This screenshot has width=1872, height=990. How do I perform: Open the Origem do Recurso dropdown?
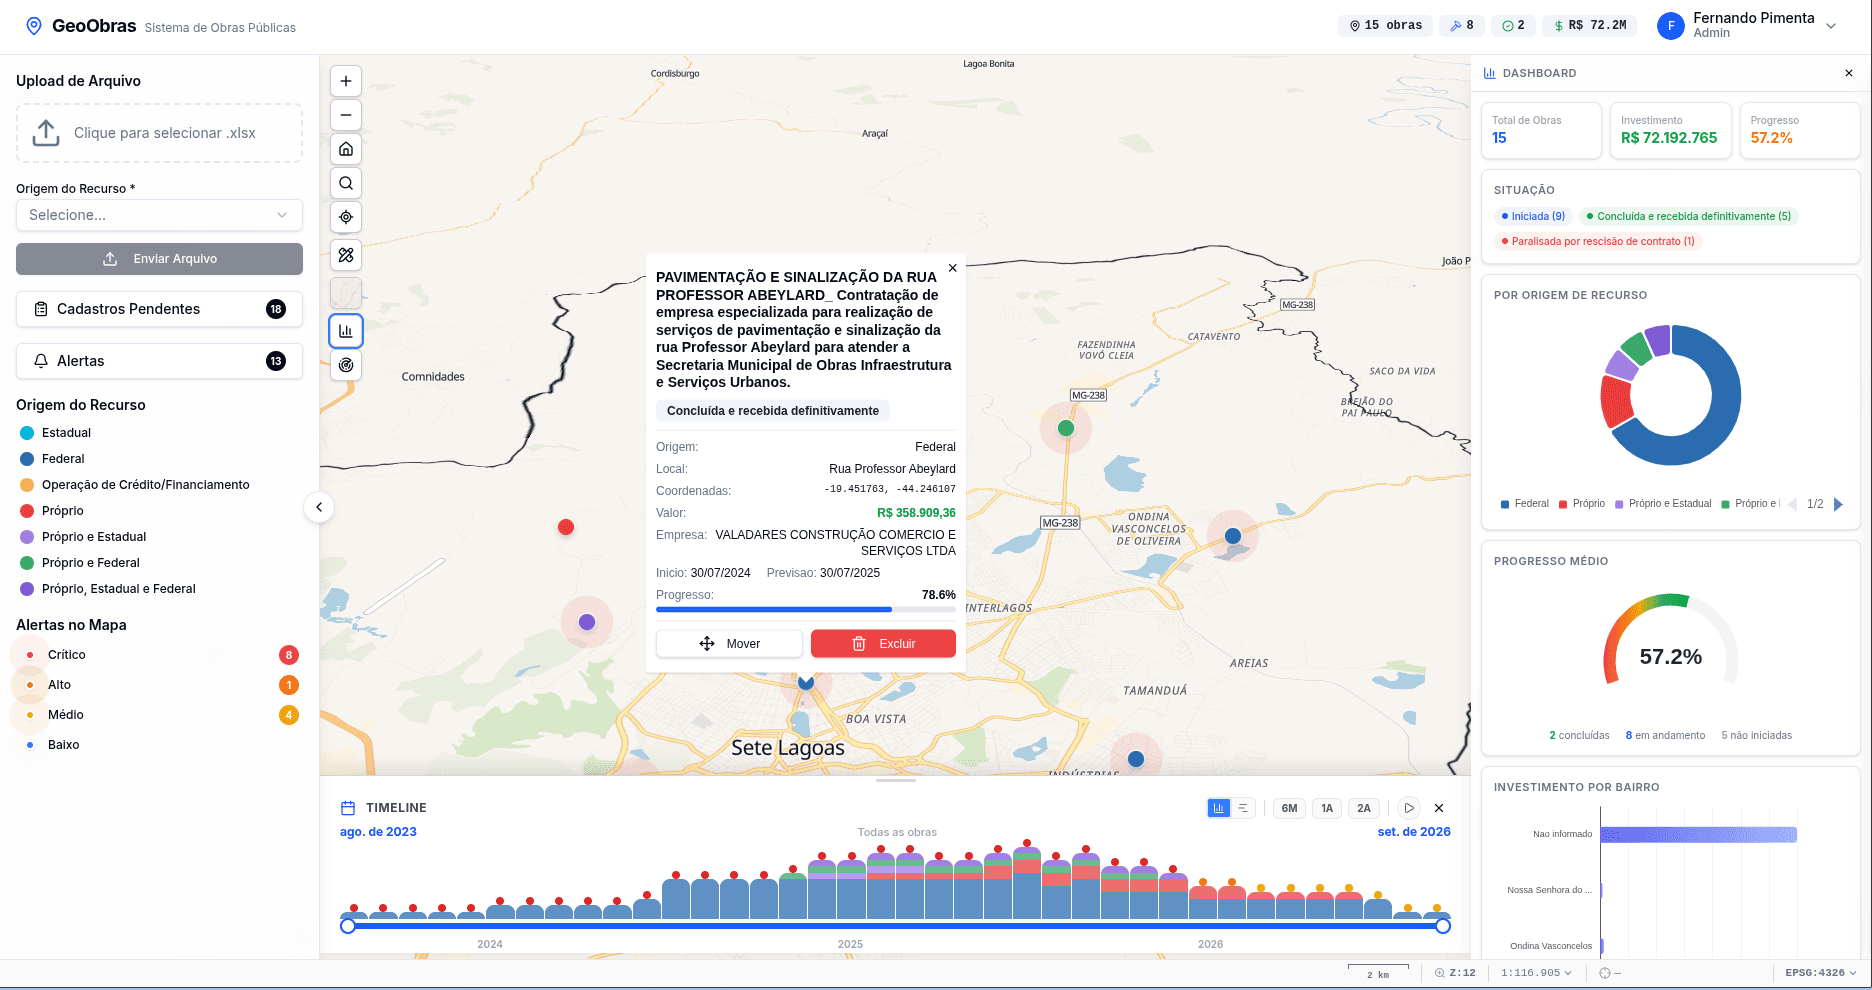pyautogui.click(x=159, y=215)
